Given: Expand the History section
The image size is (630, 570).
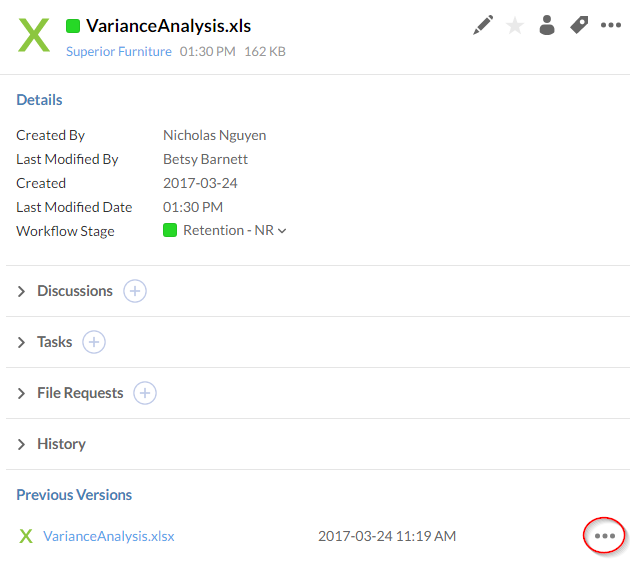Looking at the screenshot, I should coord(61,444).
